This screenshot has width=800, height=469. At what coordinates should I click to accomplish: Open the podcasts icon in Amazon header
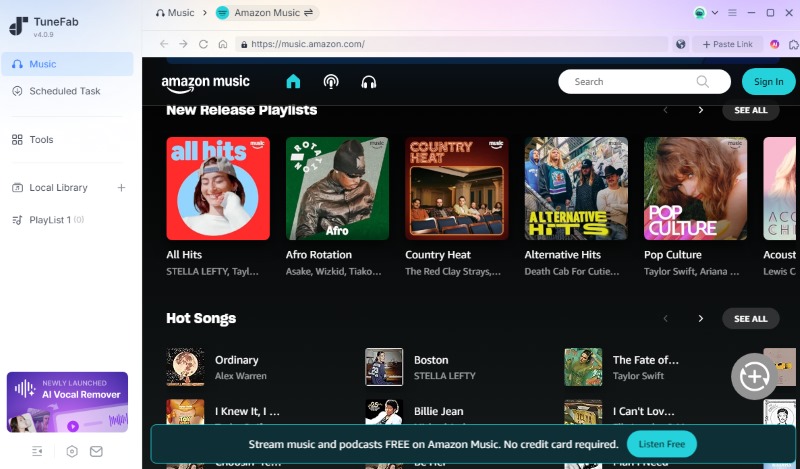[331, 82]
